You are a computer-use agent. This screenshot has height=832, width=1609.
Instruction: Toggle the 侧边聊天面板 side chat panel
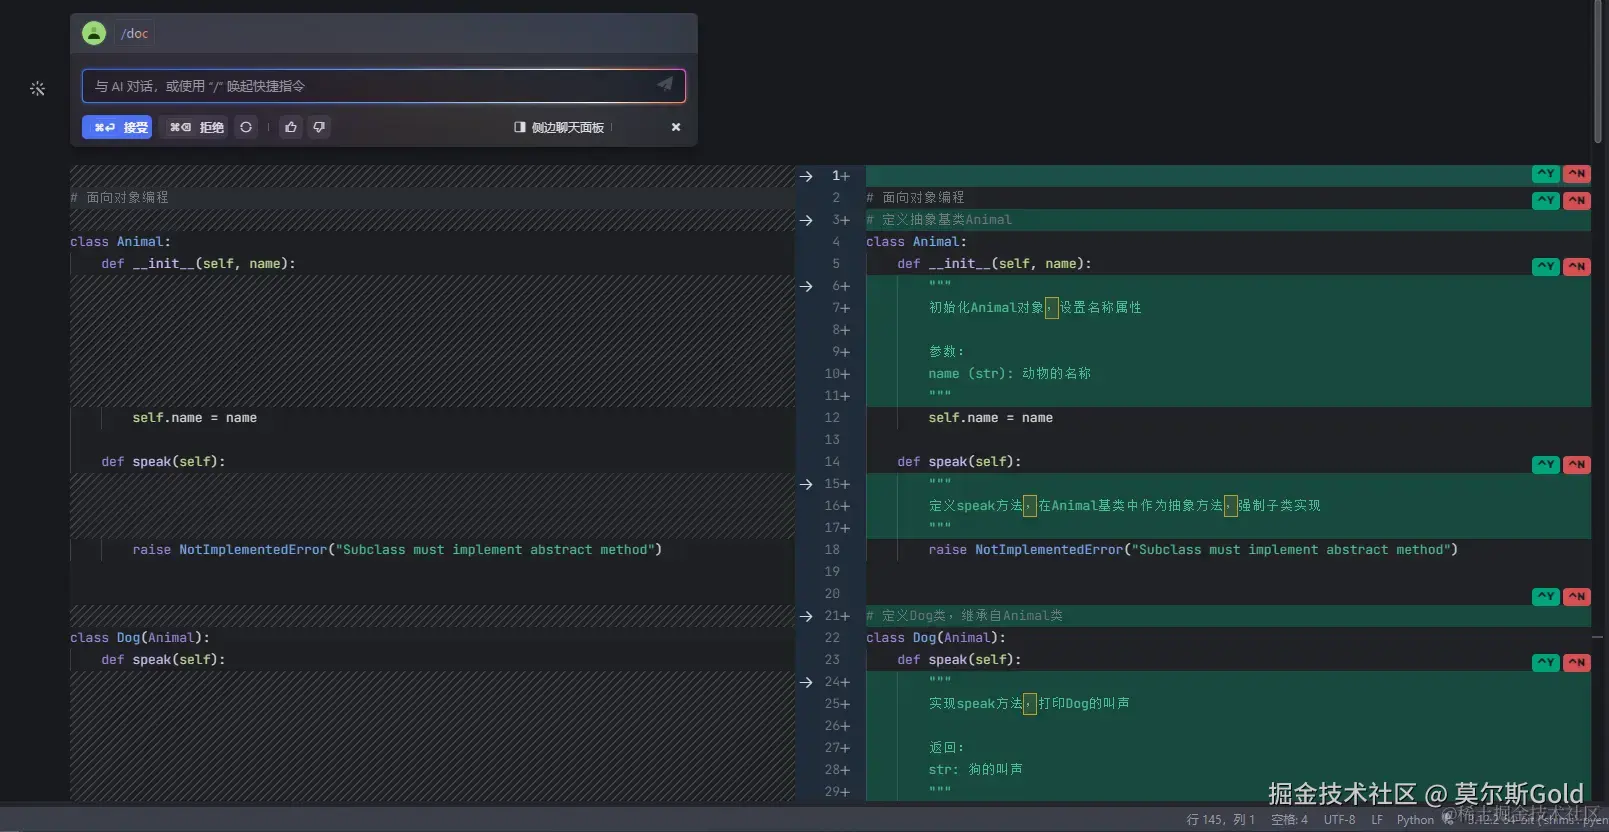tap(559, 127)
